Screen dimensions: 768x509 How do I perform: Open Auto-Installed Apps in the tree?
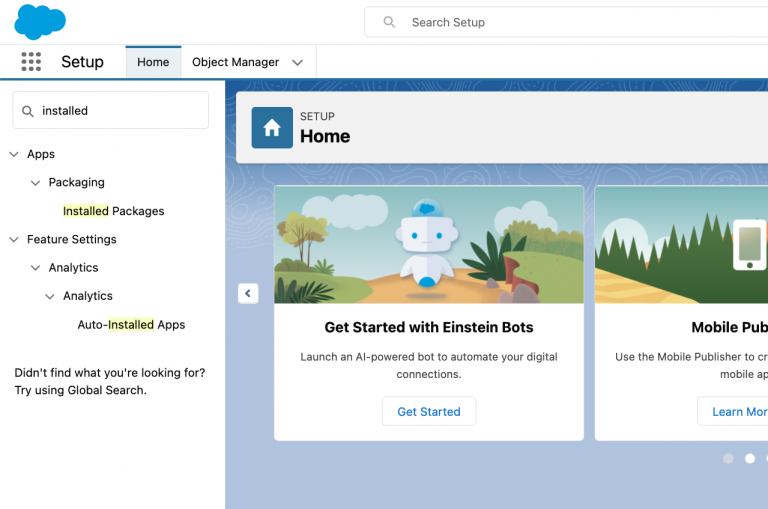coord(131,325)
